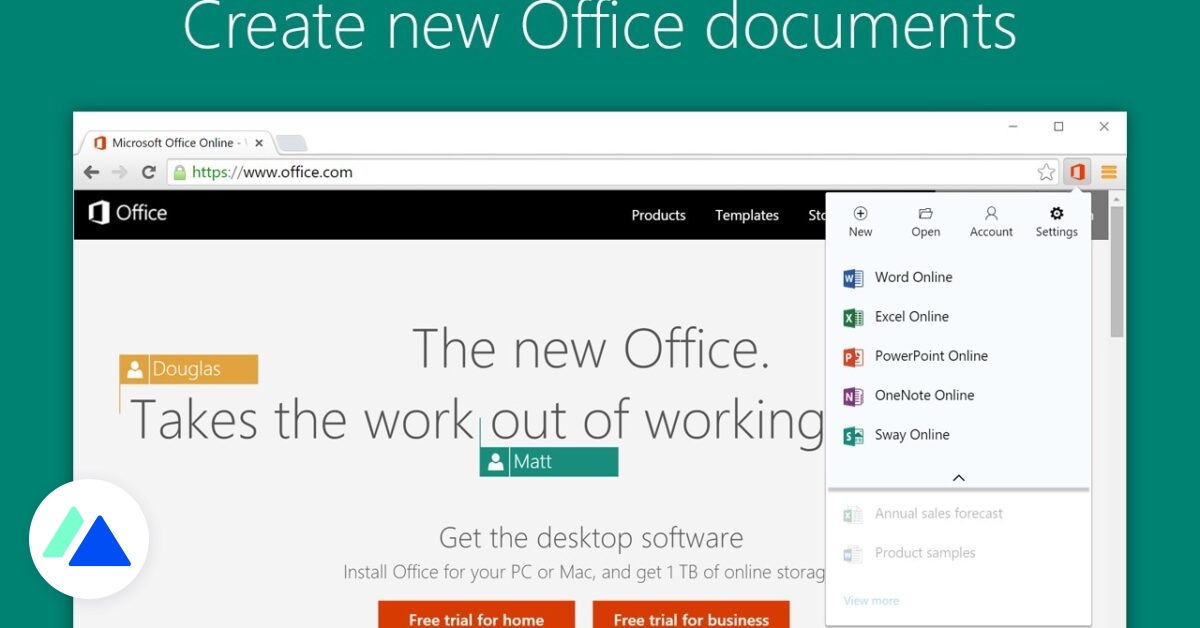Launch PowerPoint Online
Image resolution: width=1200 pixels, height=628 pixels.
point(931,356)
